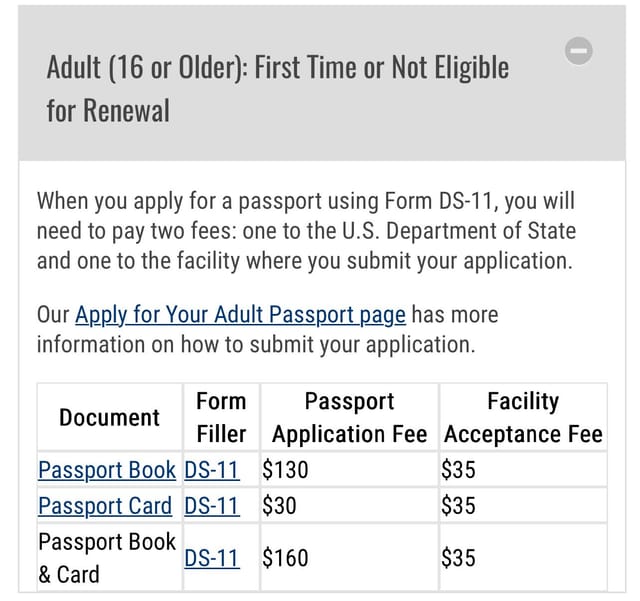Open the Passport Book link
Image resolution: width=640 pixels, height=601 pixels.
click(x=107, y=470)
